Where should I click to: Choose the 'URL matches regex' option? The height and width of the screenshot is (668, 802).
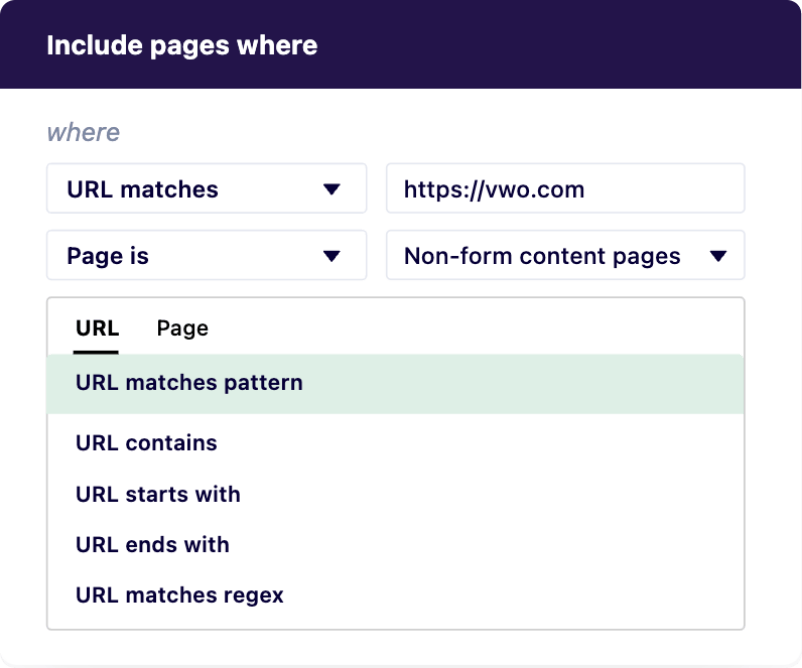point(180,596)
